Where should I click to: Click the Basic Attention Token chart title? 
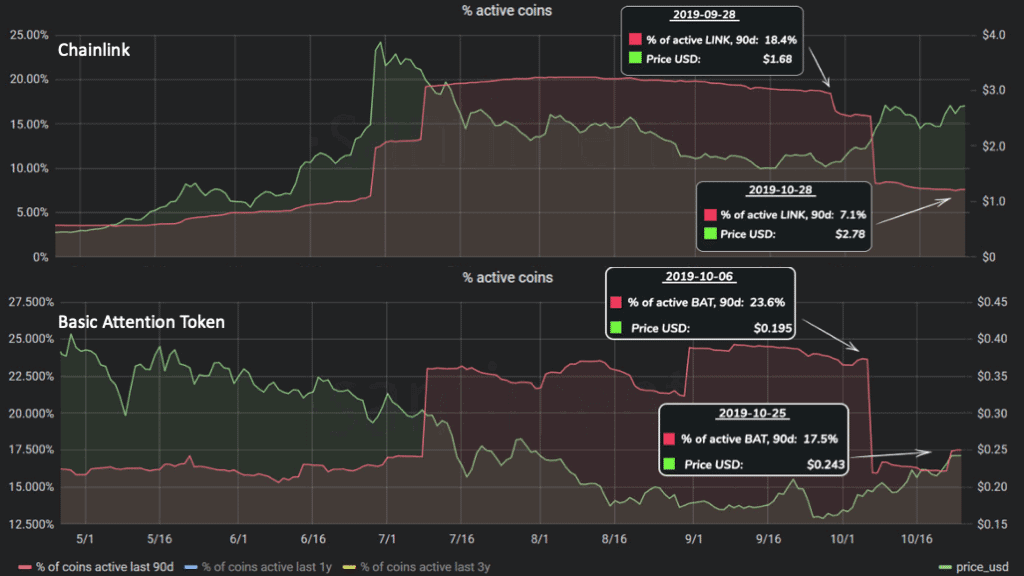[141, 322]
